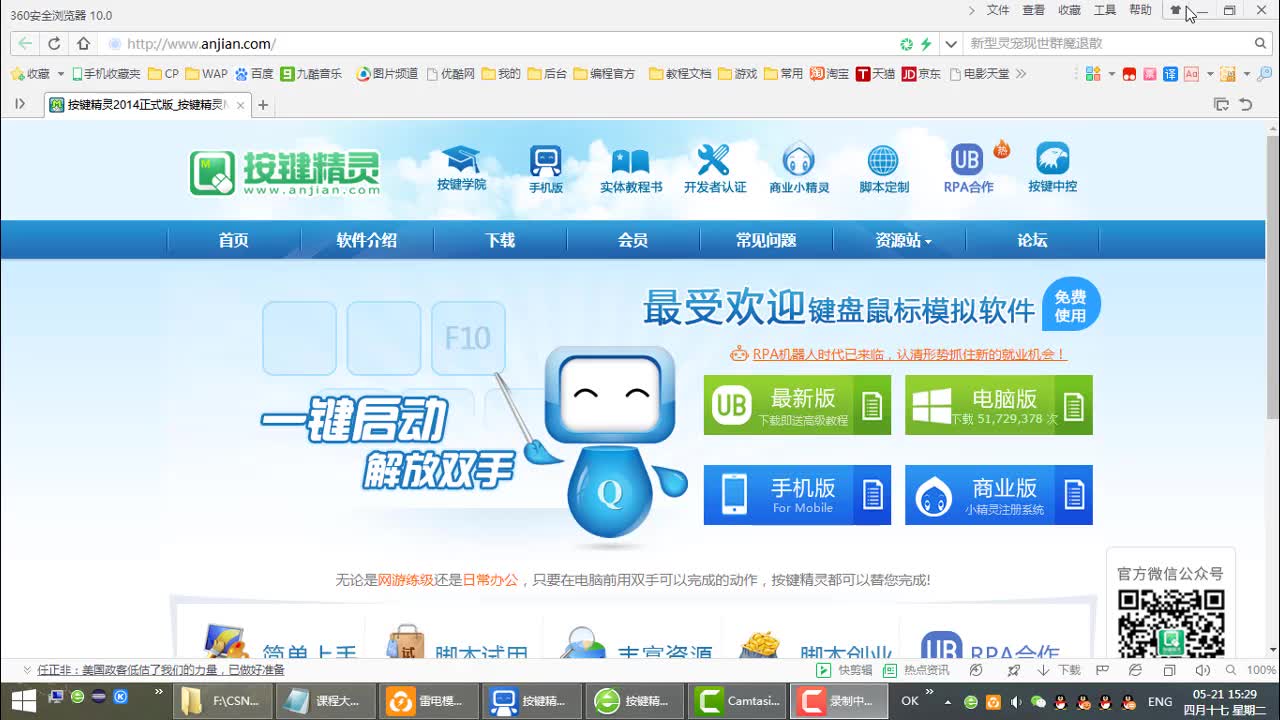Viewport: 1280px width, 720px height.
Task: Open the 工具 menu
Action: [1105, 10]
